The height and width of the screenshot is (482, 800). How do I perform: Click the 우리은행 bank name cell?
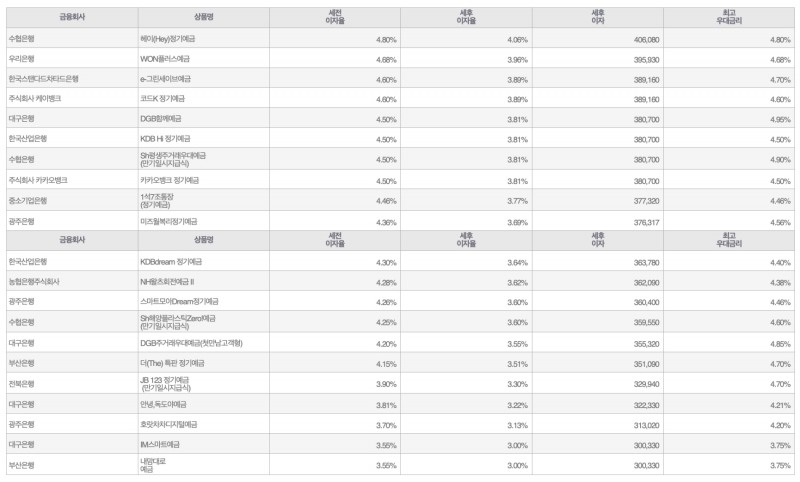coord(21,59)
